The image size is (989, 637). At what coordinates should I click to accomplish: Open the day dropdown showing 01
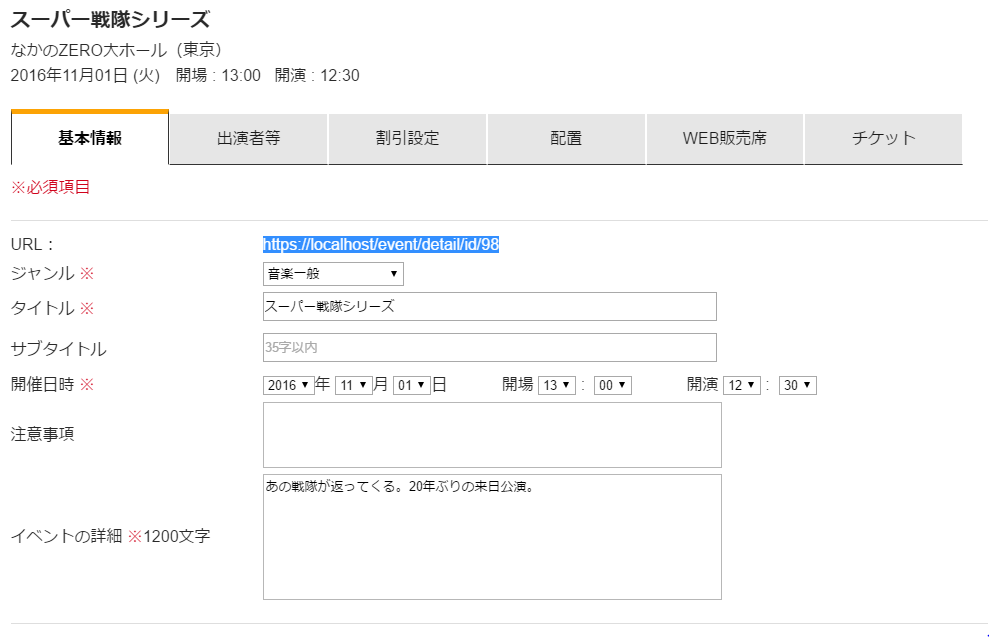click(x=413, y=384)
